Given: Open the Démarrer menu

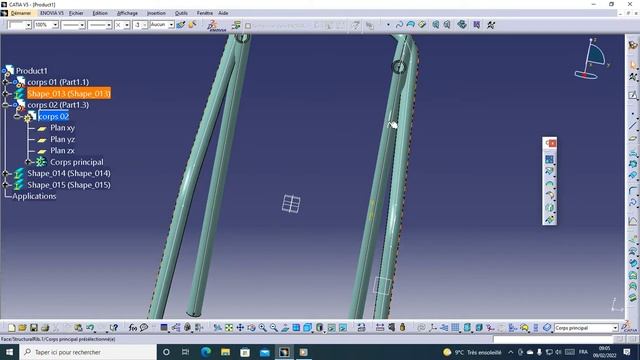Looking at the screenshot, I should (x=20, y=13).
